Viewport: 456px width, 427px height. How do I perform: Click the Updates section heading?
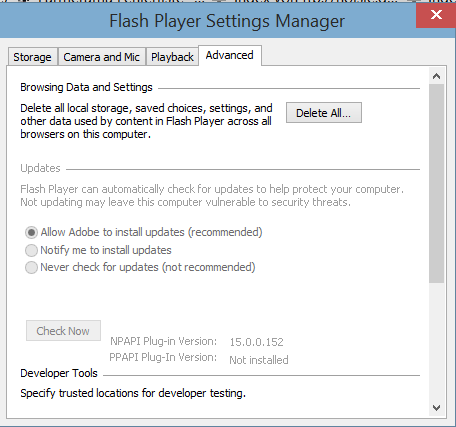(40, 168)
